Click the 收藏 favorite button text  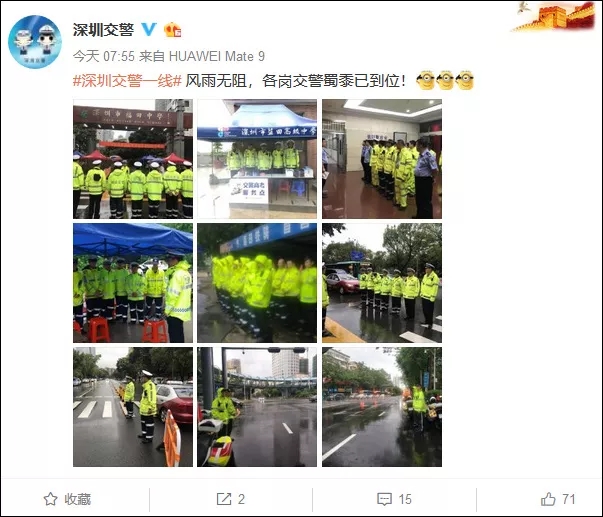point(78,499)
